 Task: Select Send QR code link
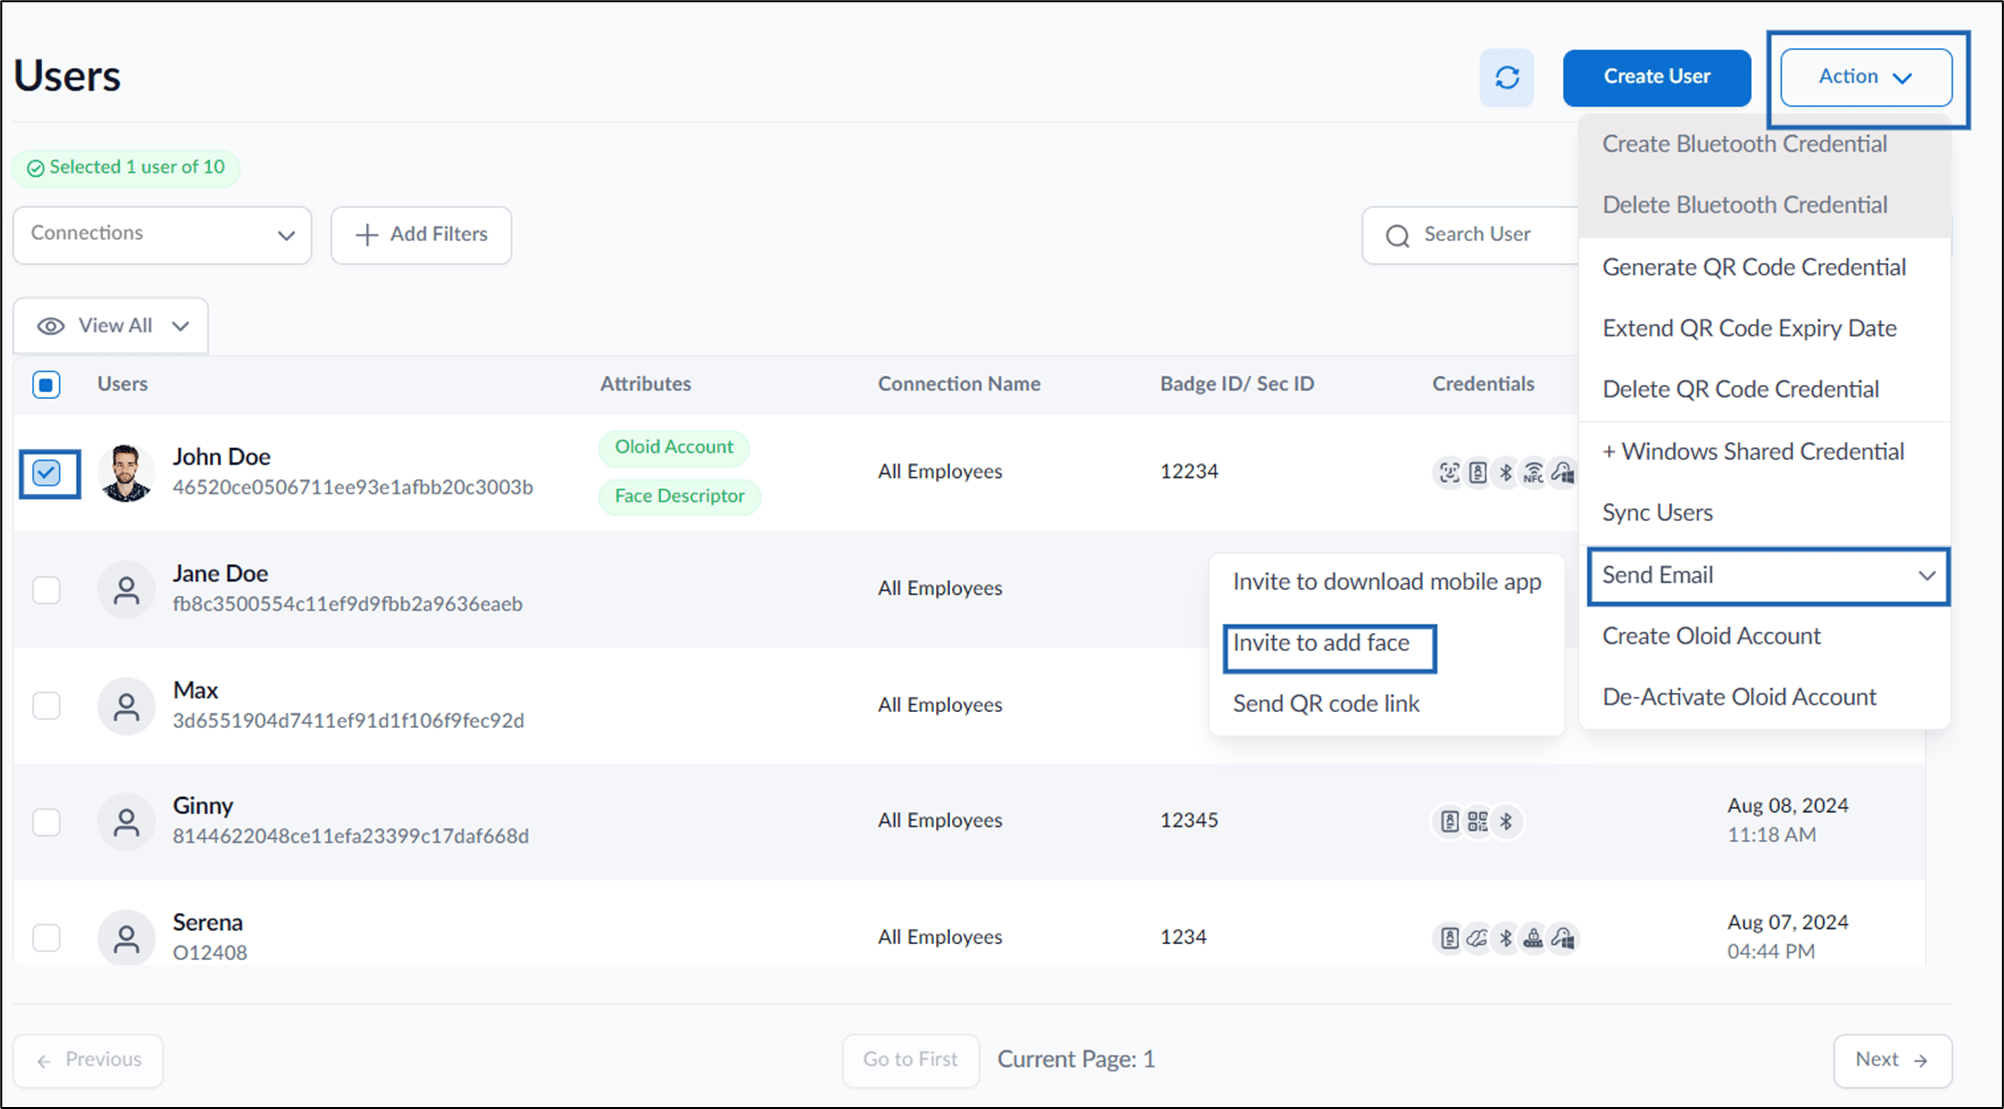click(x=1326, y=704)
